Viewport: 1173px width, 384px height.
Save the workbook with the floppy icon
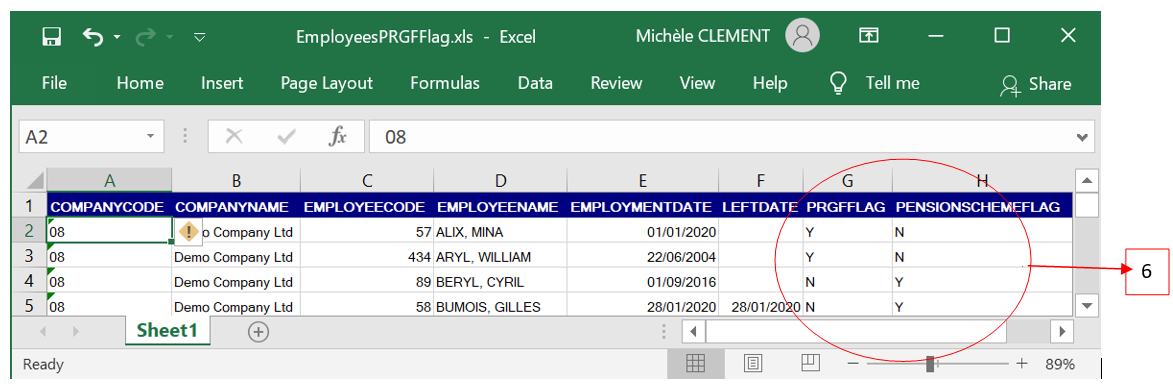pyautogui.click(x=52, y=36)
